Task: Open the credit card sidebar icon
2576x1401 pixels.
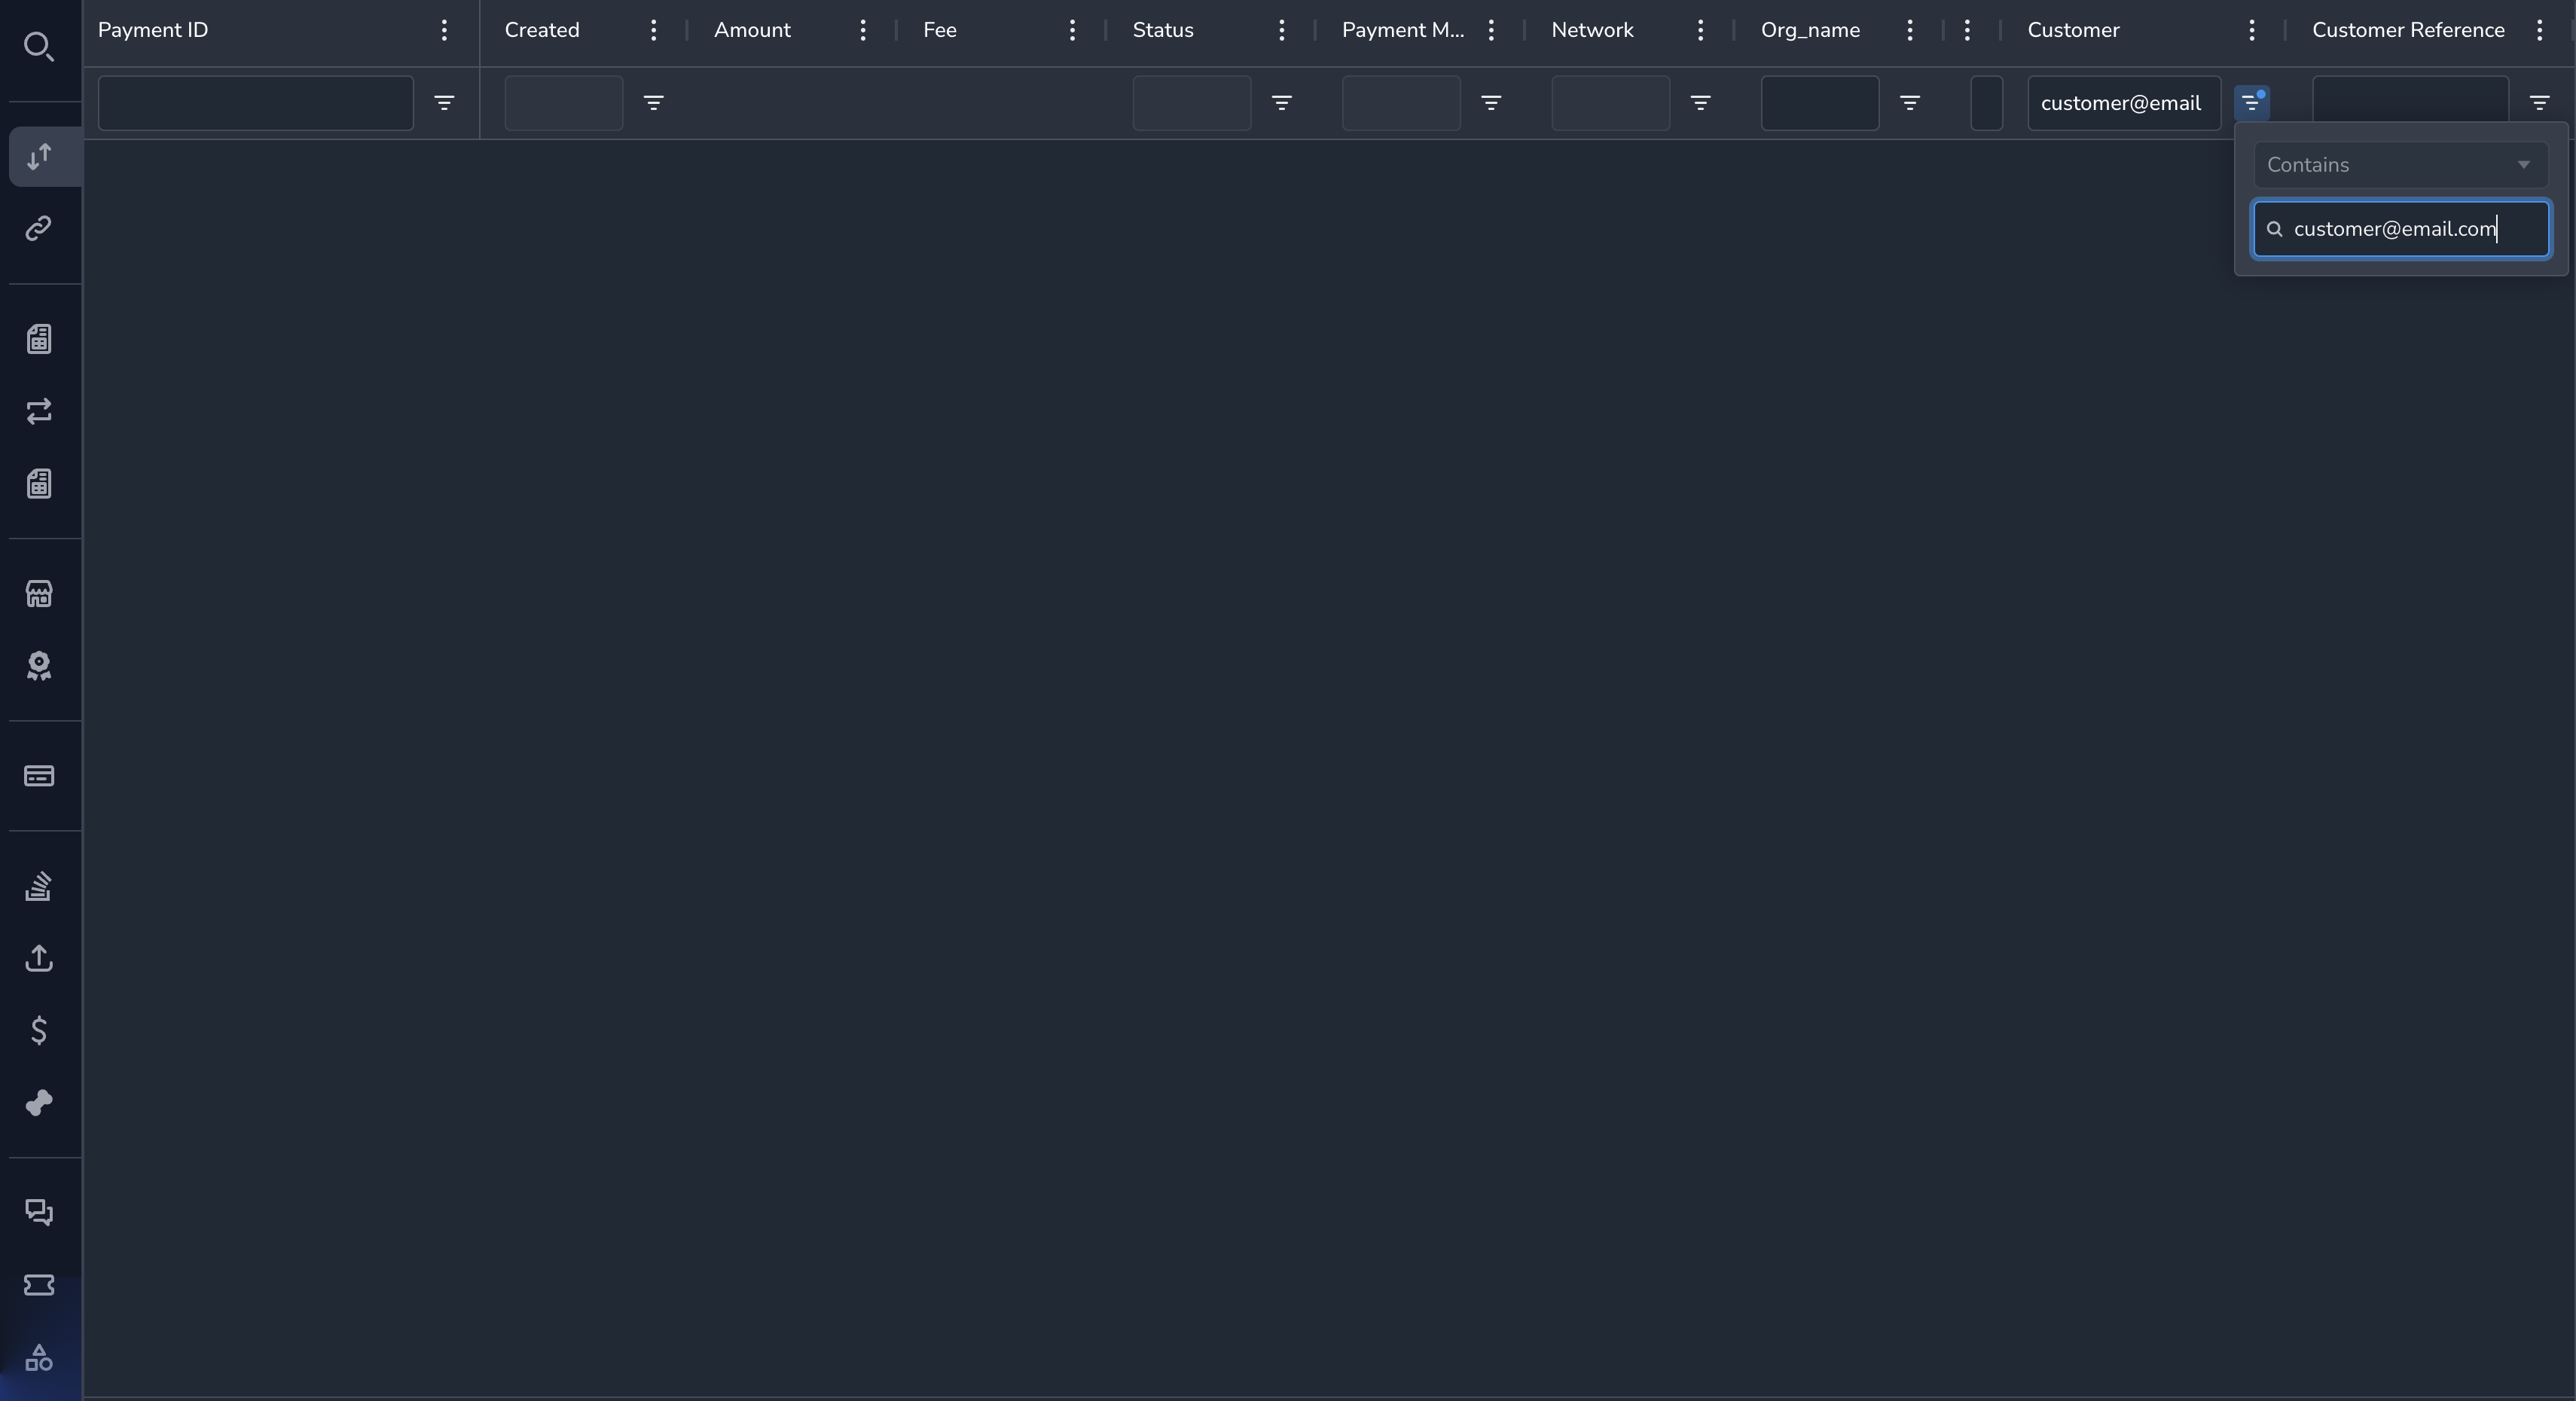Action: click(39, 776)
